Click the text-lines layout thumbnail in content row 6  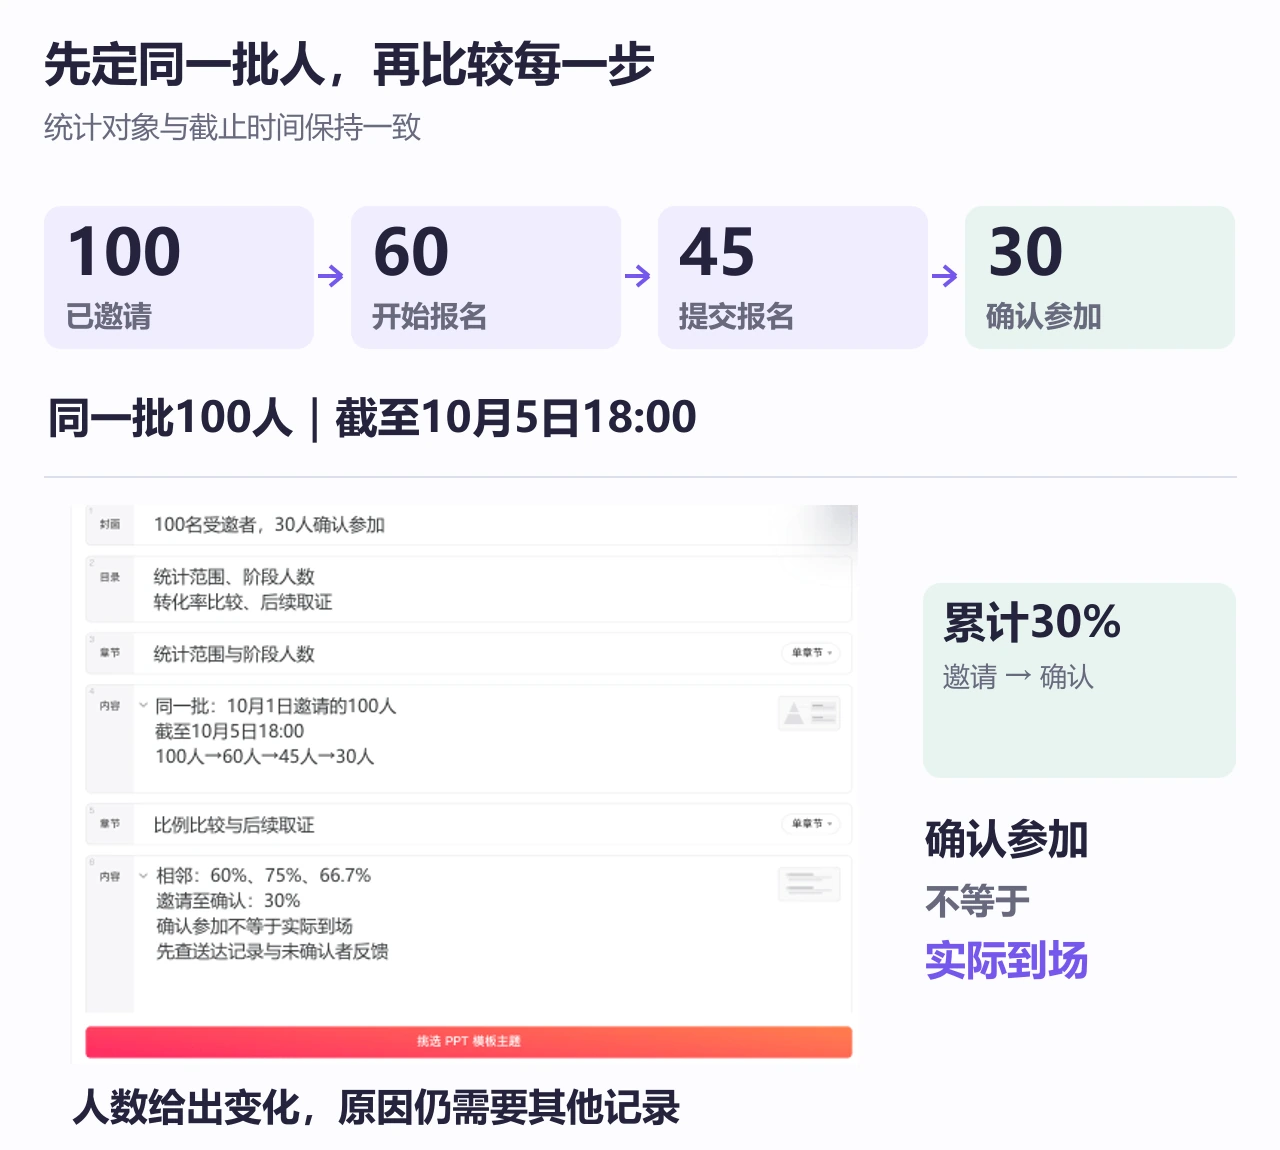[x=809, y=884]
